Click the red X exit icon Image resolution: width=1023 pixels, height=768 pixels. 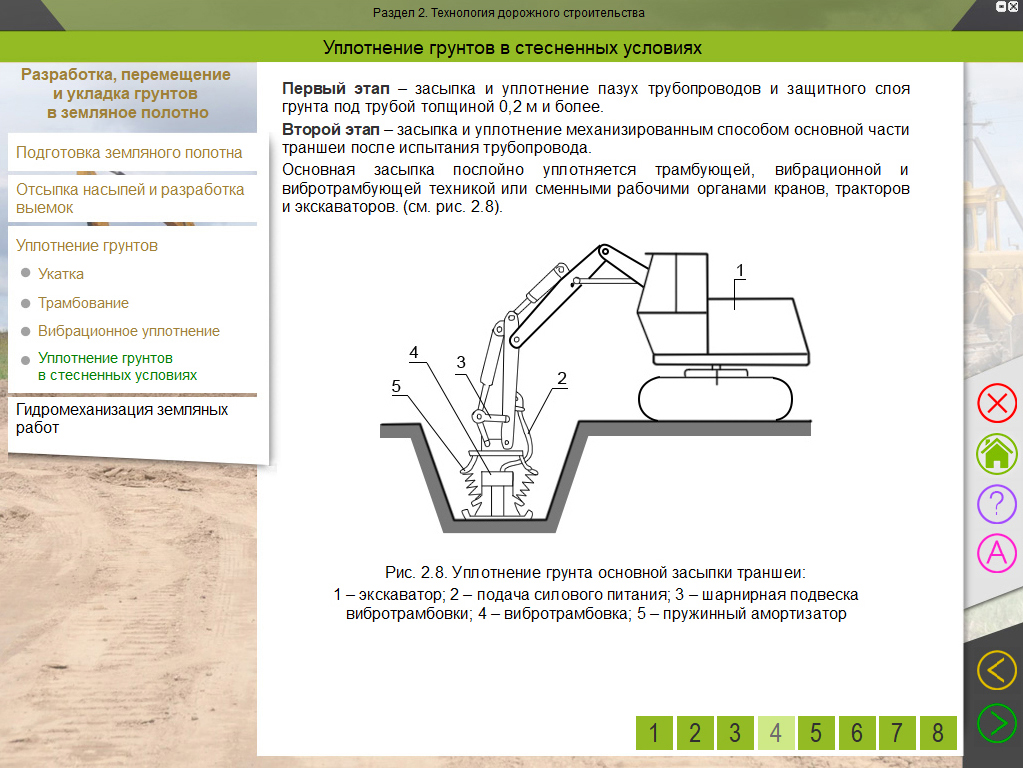[996, 404]
